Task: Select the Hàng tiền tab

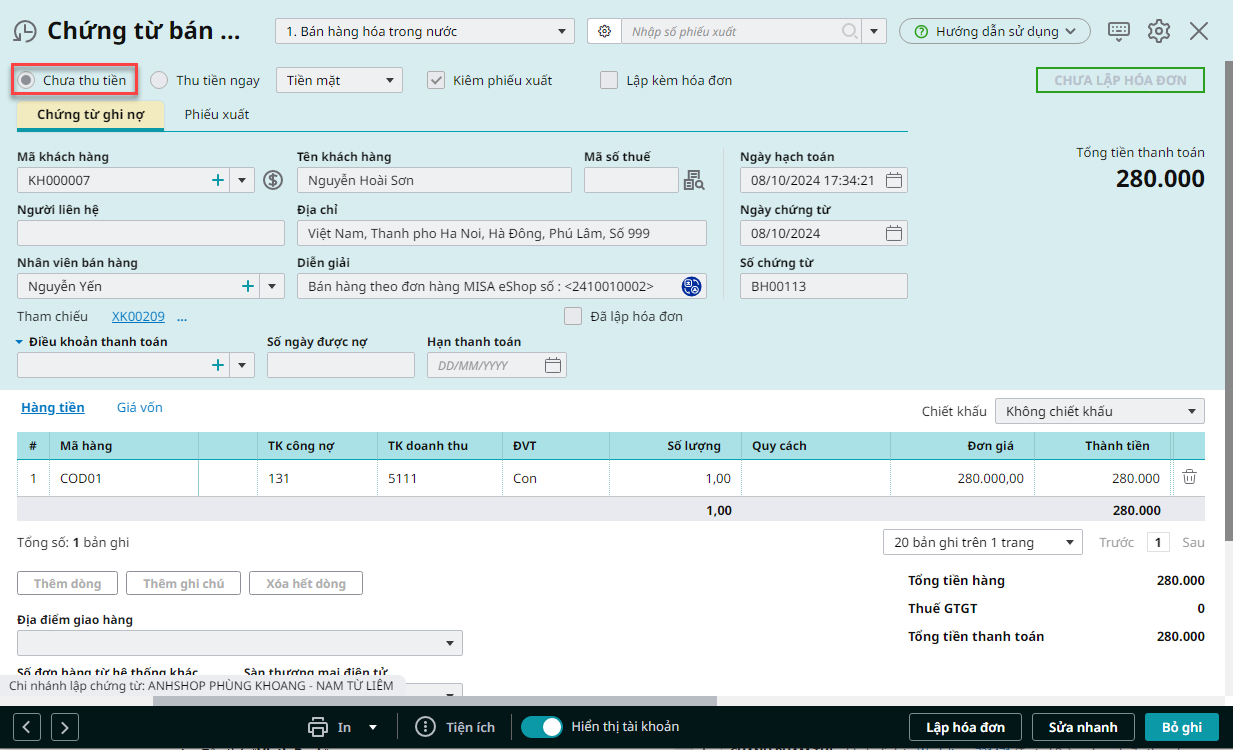Action: click(53, 407)
